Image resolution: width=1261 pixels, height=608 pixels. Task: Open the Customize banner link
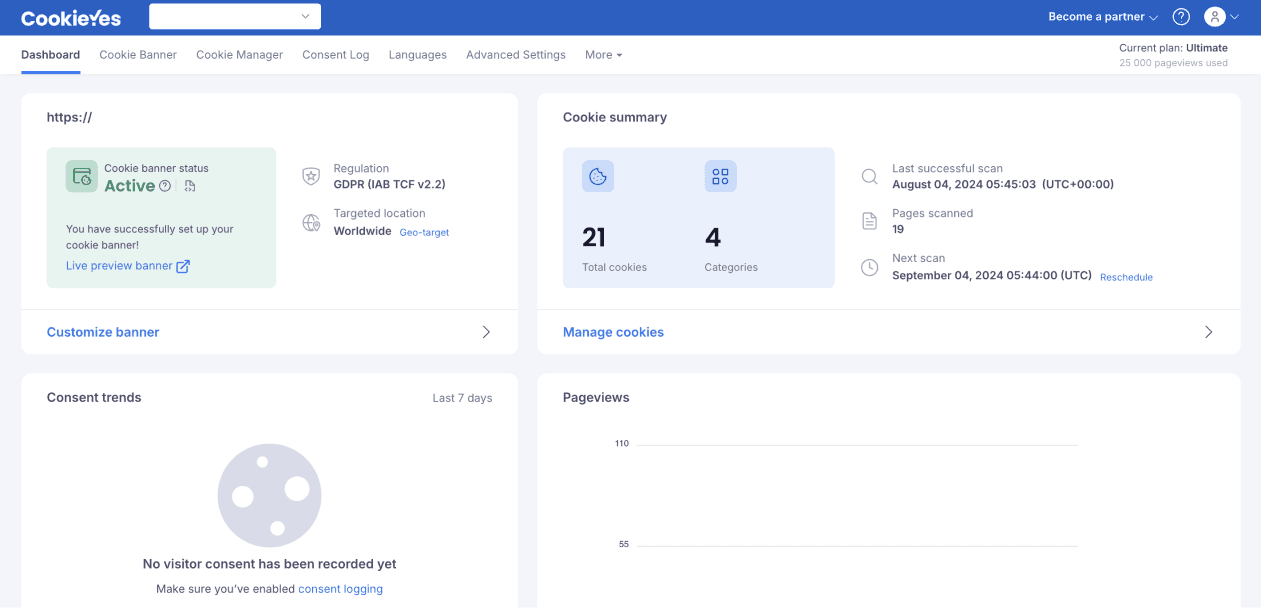pos(103,332)
